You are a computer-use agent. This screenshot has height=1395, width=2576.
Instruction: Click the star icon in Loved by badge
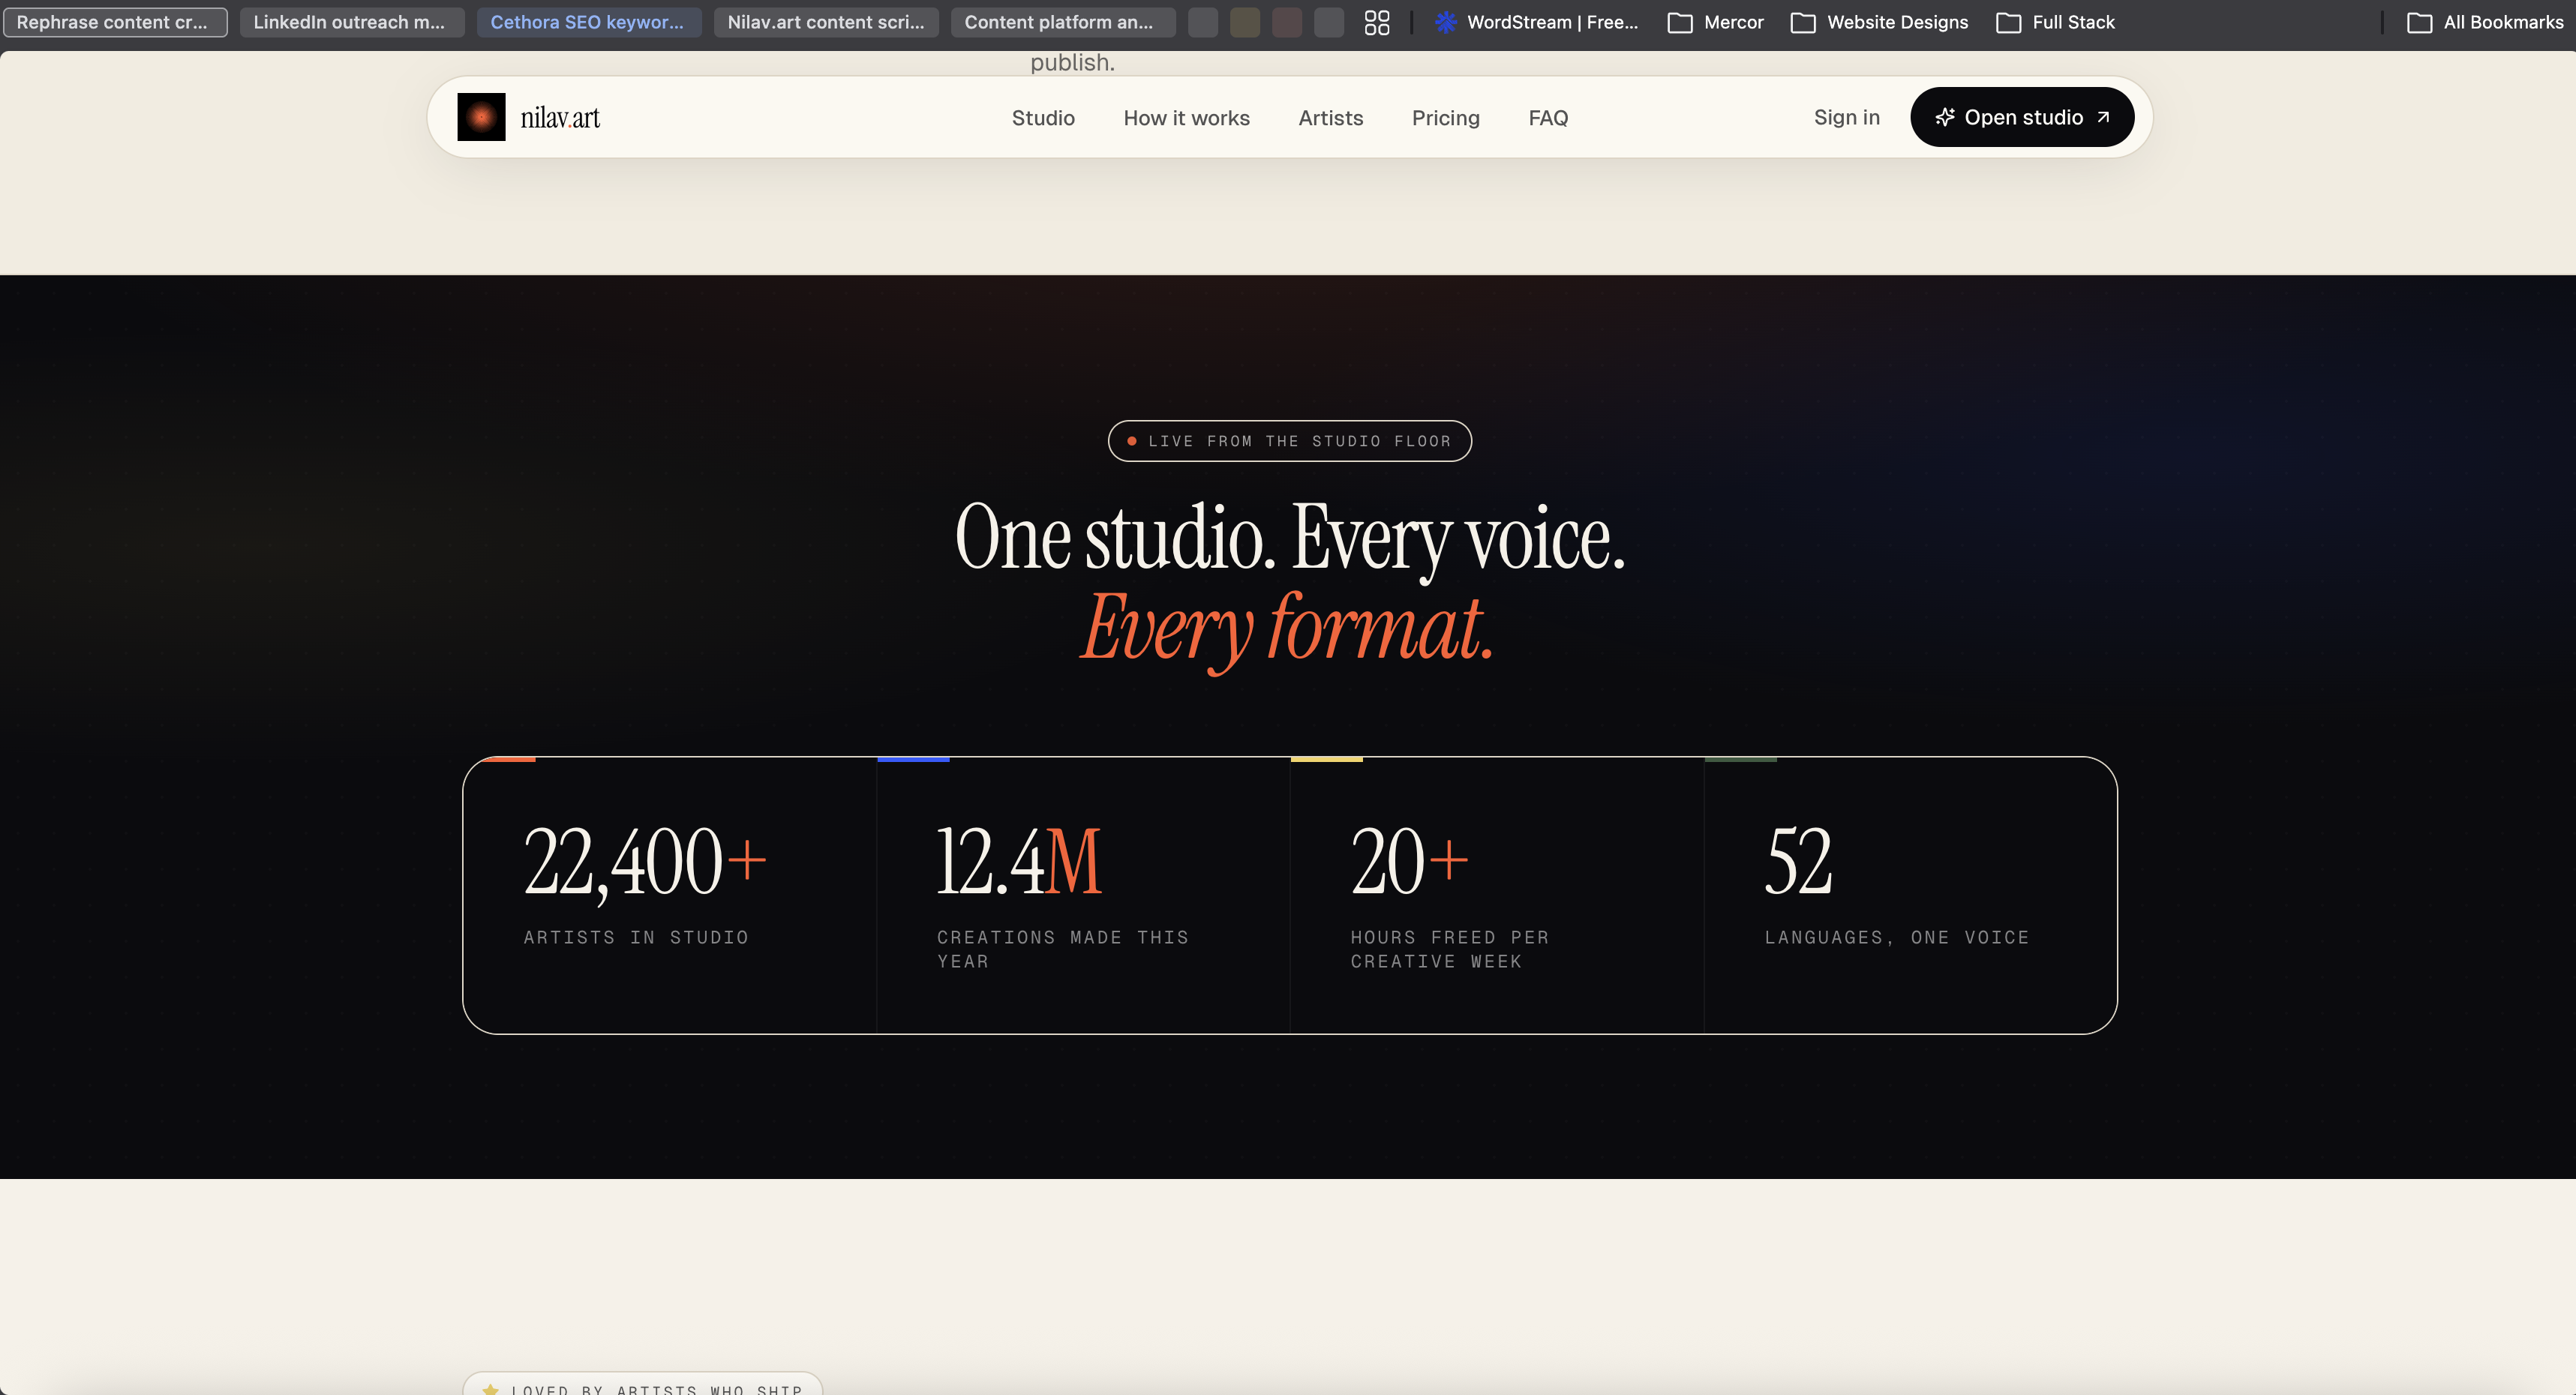click(x=490, y=1388)
